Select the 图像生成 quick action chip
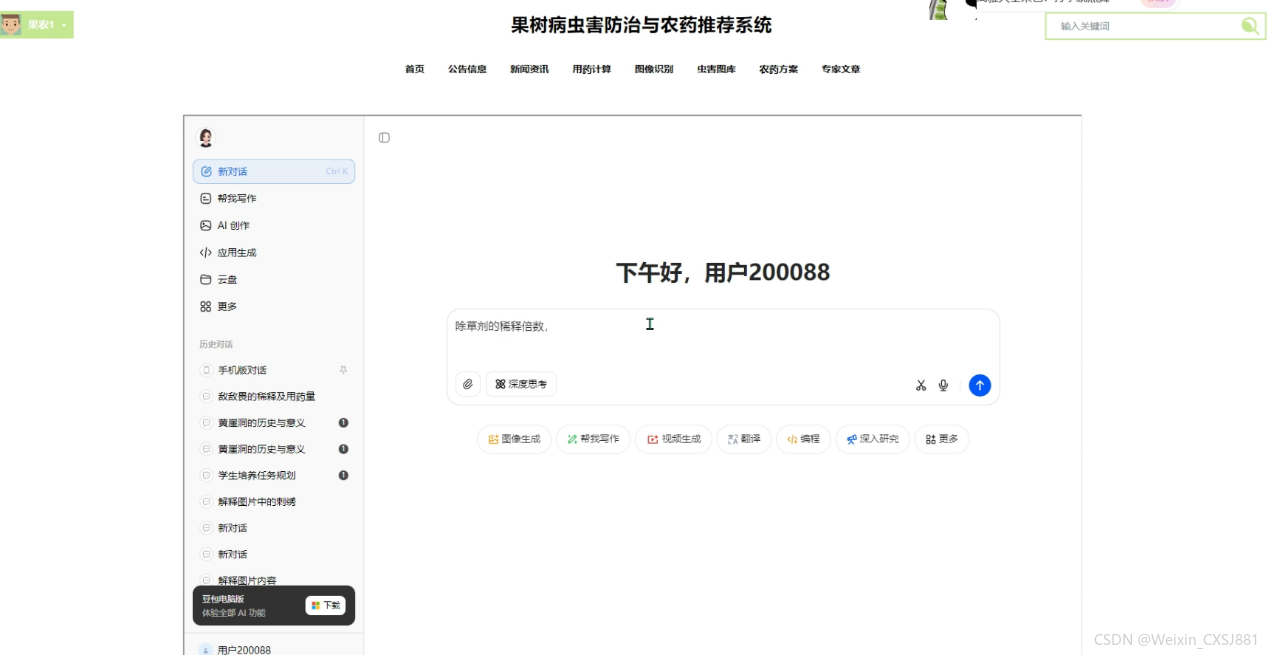This screenshot has width=1269, height=655. tap(514, 439)
